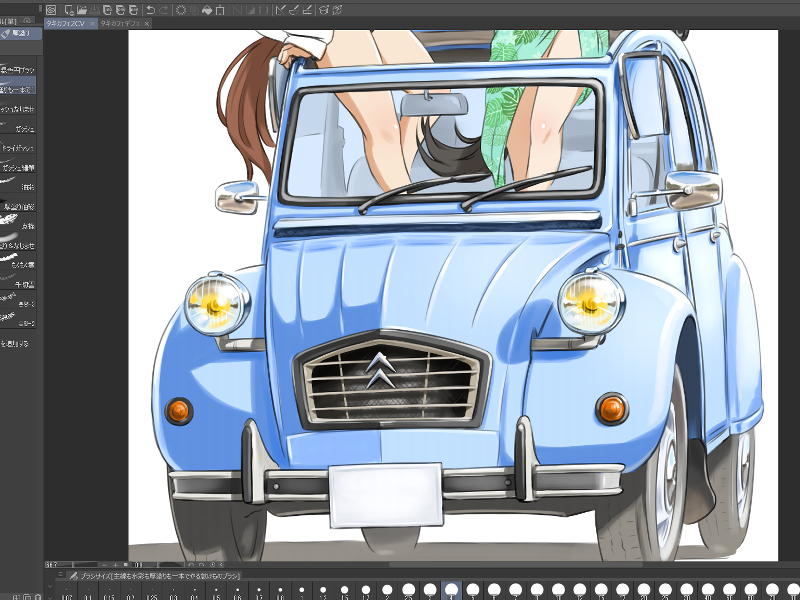Adjust the canvas rotation slider
The image size is (800, 600).
tap(171, 565)
